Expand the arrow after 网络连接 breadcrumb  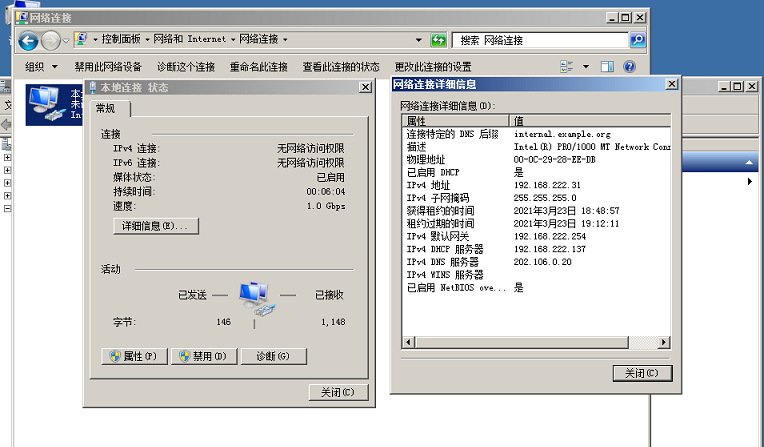[x=285, y=39]
